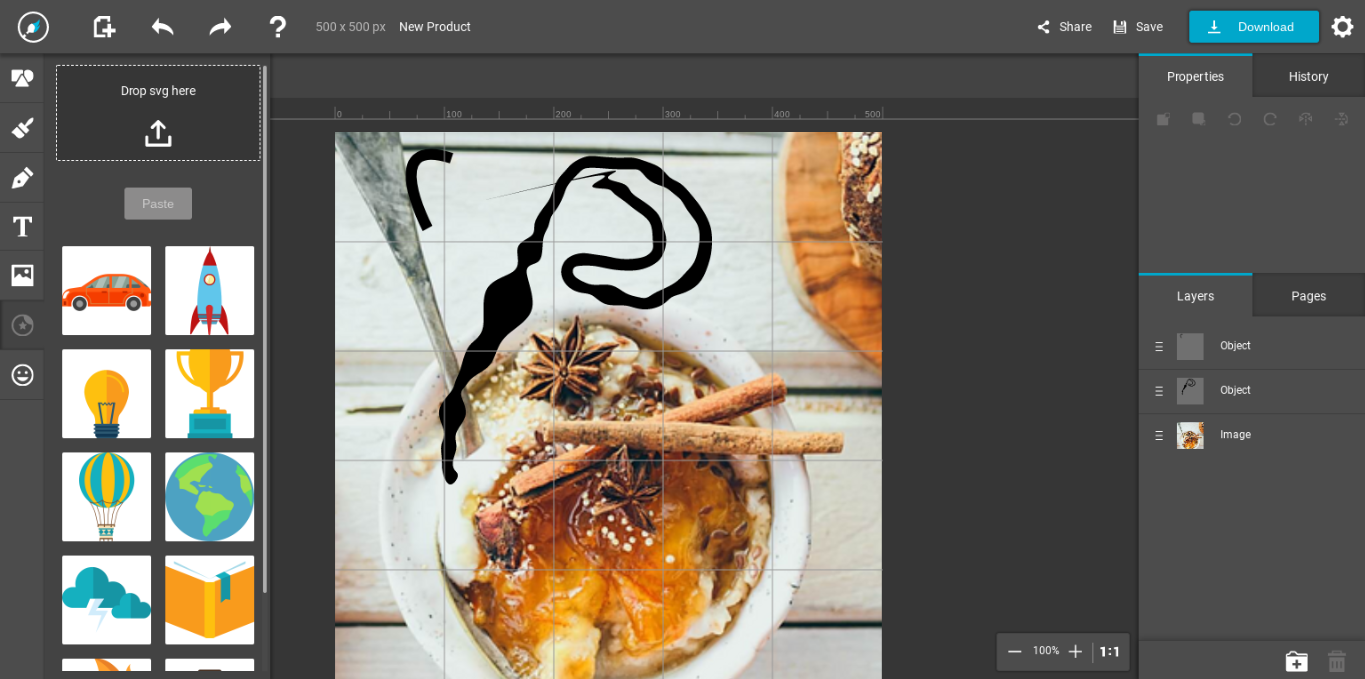
Task: Insert the light bulb clipart
Action: coord(106,394)
